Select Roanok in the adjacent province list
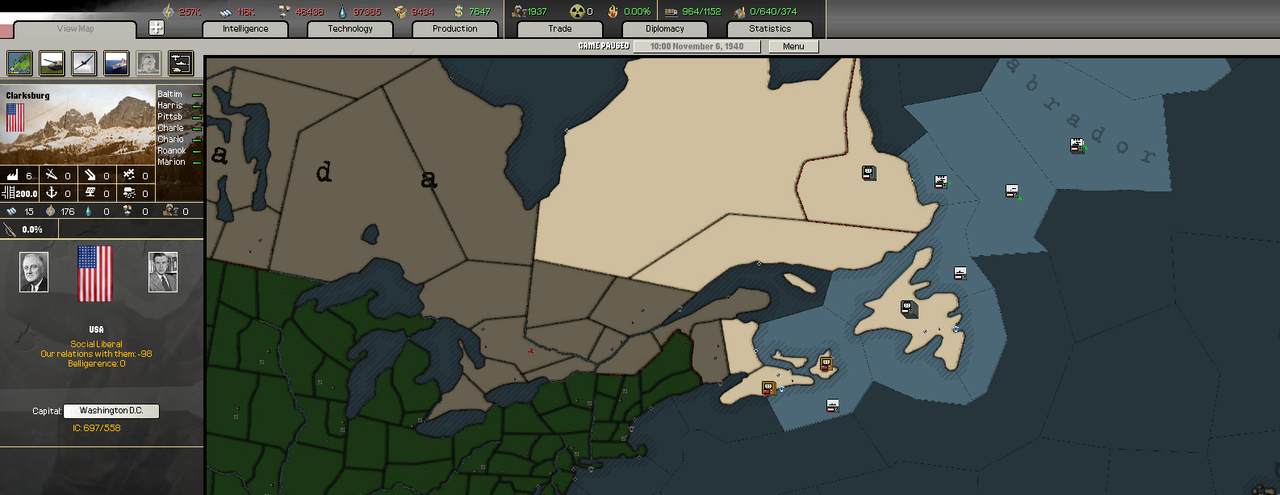 [172, 151]
